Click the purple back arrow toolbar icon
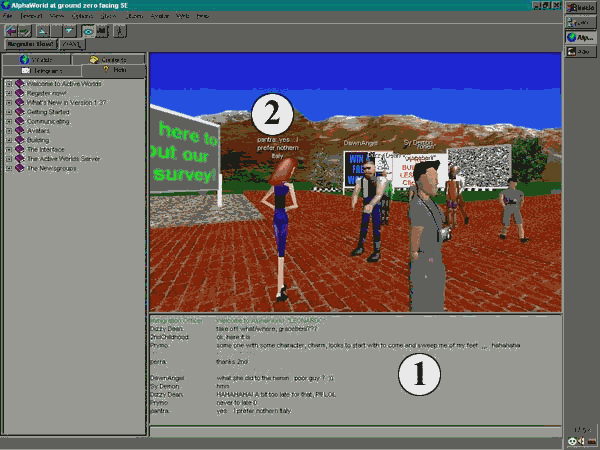 coord(12,31)
